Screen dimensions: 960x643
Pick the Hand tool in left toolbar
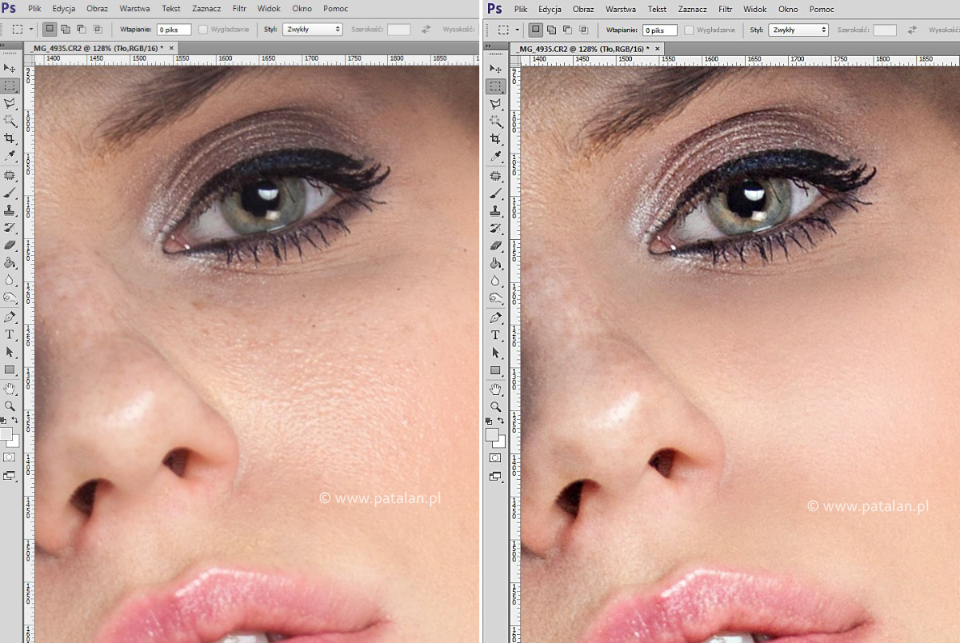coord(10,388)
